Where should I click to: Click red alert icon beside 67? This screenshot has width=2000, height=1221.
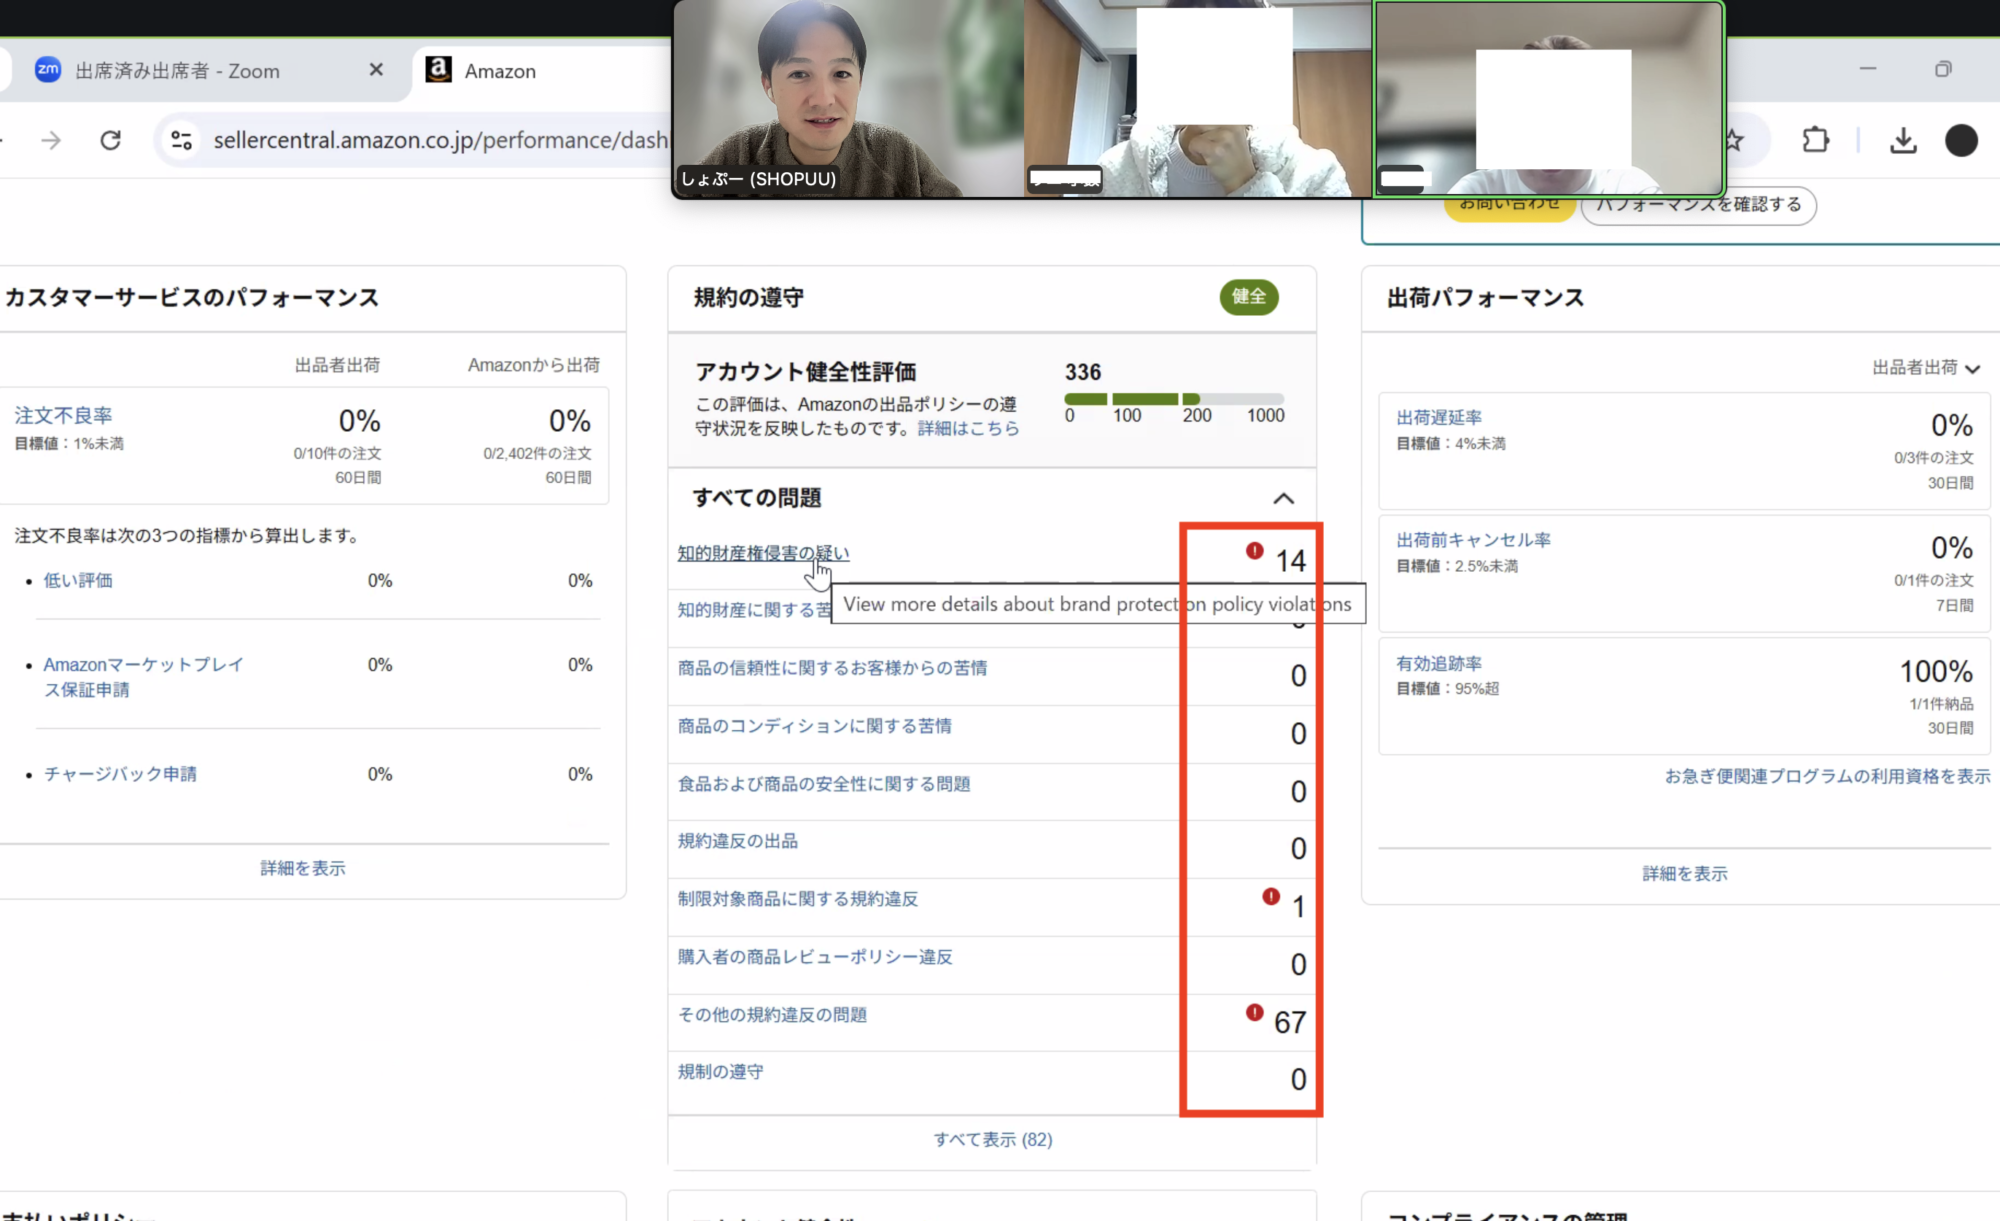tap(1254, 1013)
